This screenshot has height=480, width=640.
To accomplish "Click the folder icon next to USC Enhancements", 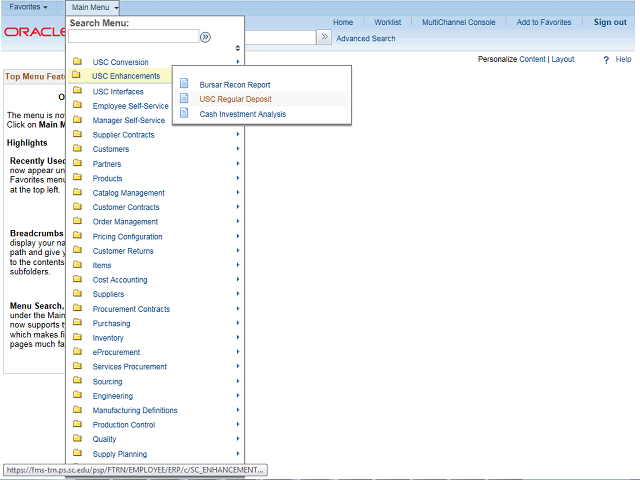I will pos(76,75).
